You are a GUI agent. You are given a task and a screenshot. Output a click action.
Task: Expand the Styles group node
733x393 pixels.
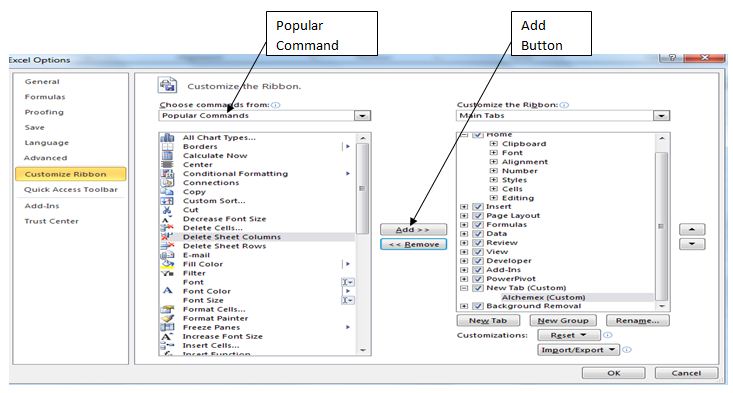pos(493,180)
